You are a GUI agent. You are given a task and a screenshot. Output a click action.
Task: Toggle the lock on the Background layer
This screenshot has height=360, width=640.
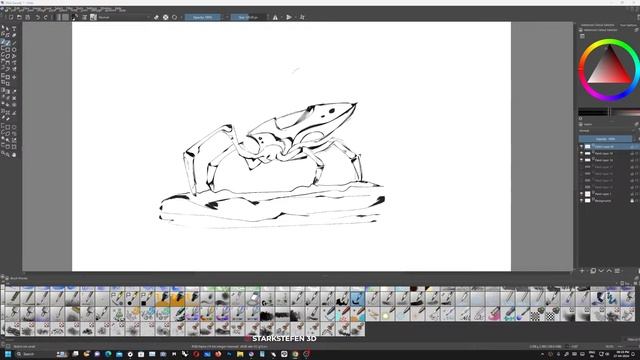pyautogui.click(x=632, y=200)
